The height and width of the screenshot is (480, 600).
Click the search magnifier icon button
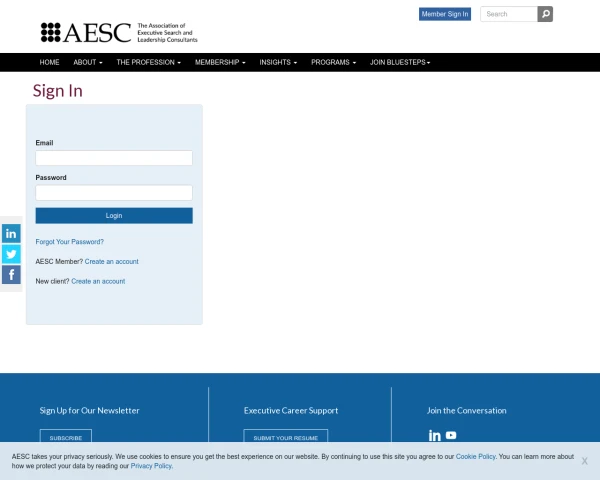(545, 14)
